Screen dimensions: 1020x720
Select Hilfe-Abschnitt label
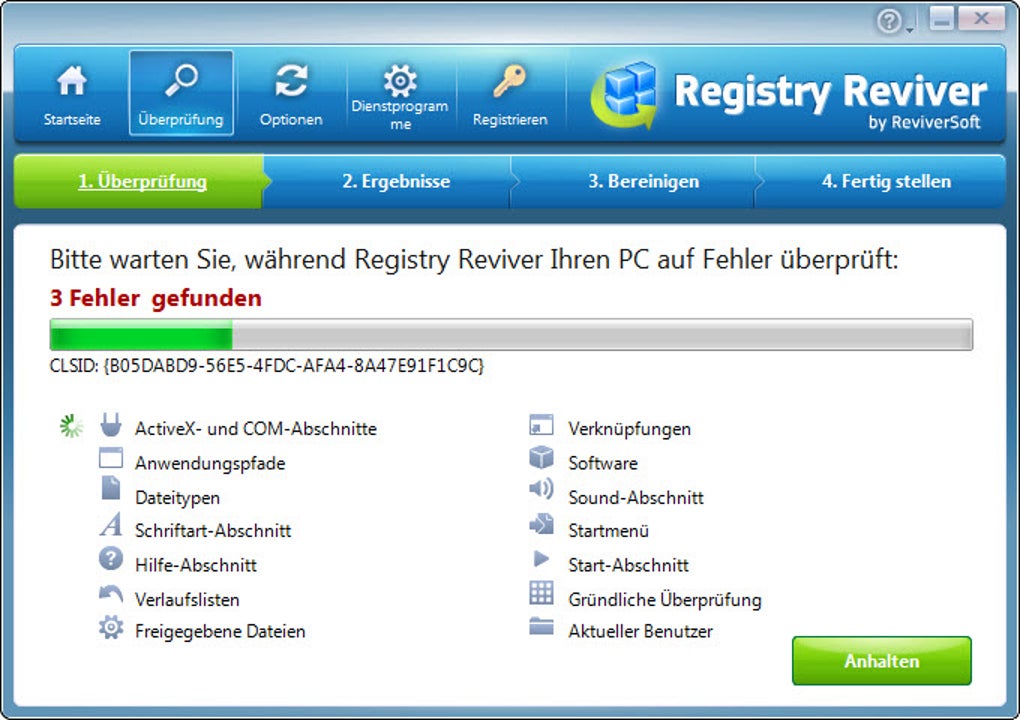point(196,565)
